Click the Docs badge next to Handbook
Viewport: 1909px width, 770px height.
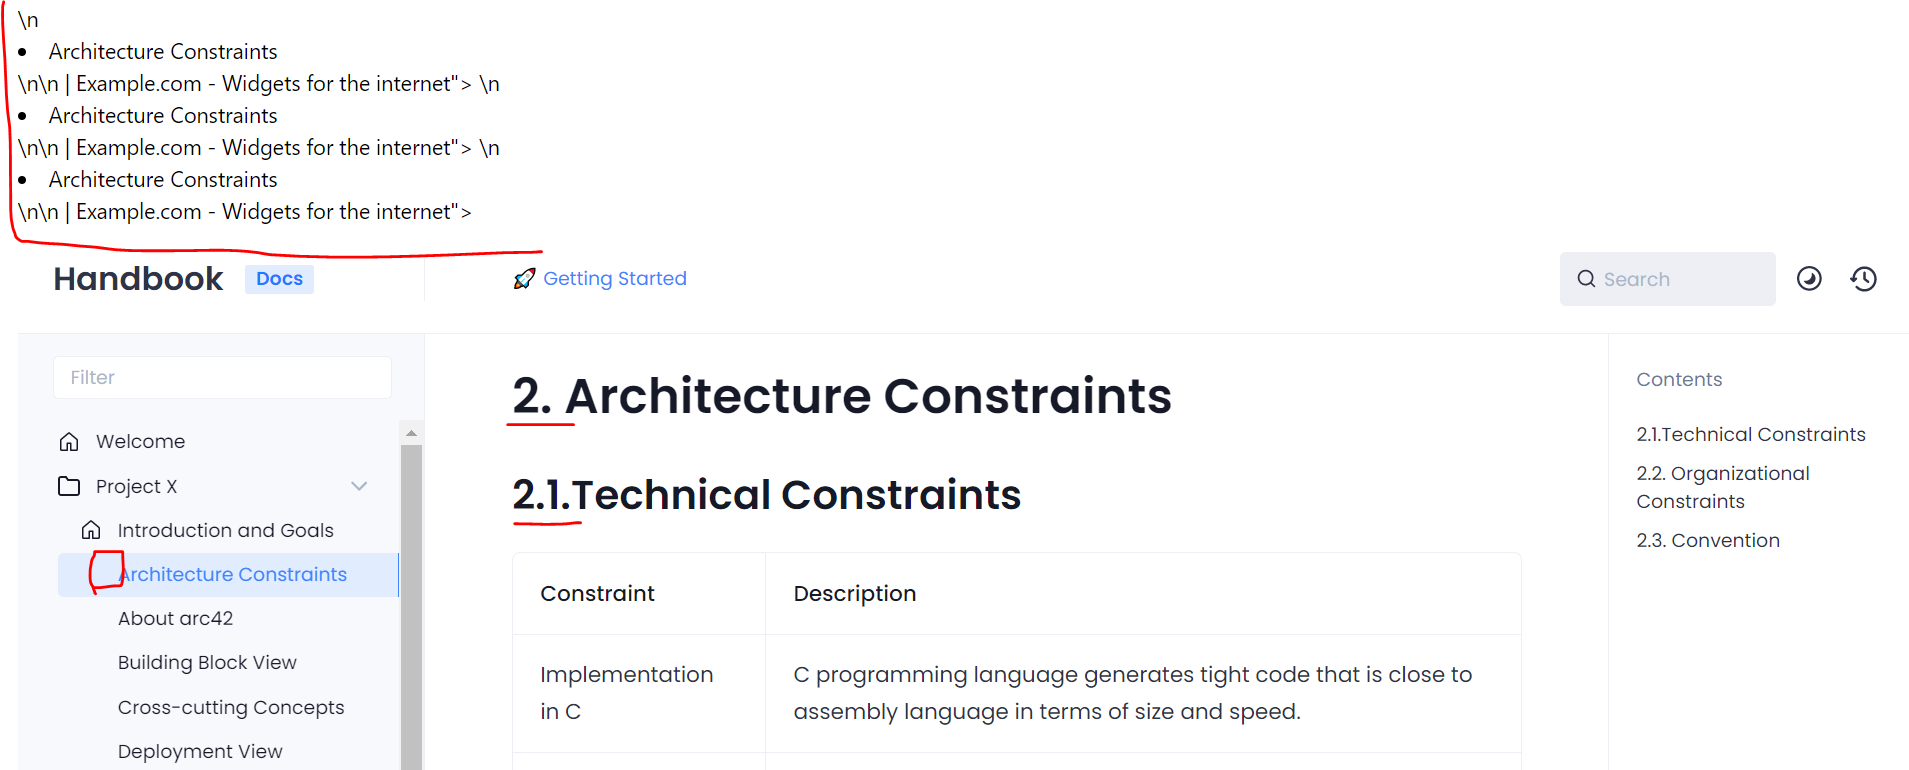(279, 279)
